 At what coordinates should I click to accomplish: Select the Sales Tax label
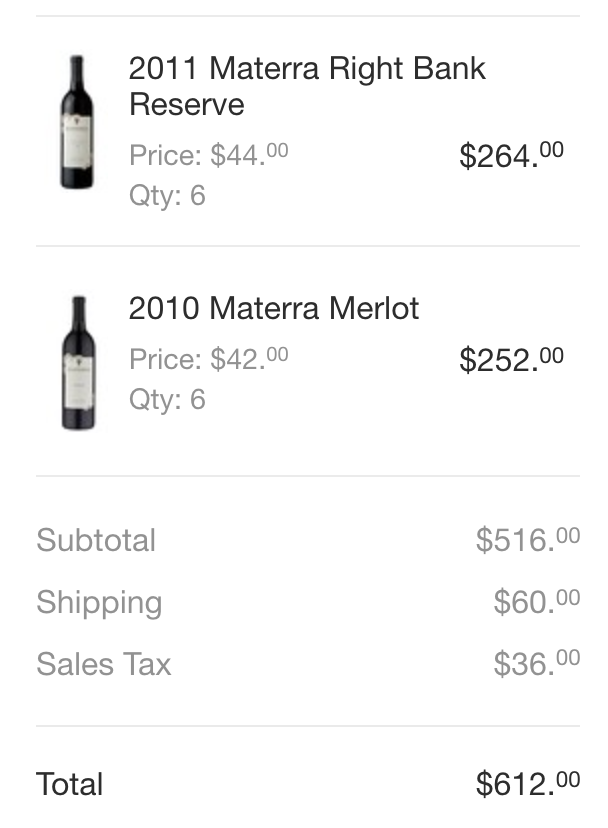click(104, 664)
